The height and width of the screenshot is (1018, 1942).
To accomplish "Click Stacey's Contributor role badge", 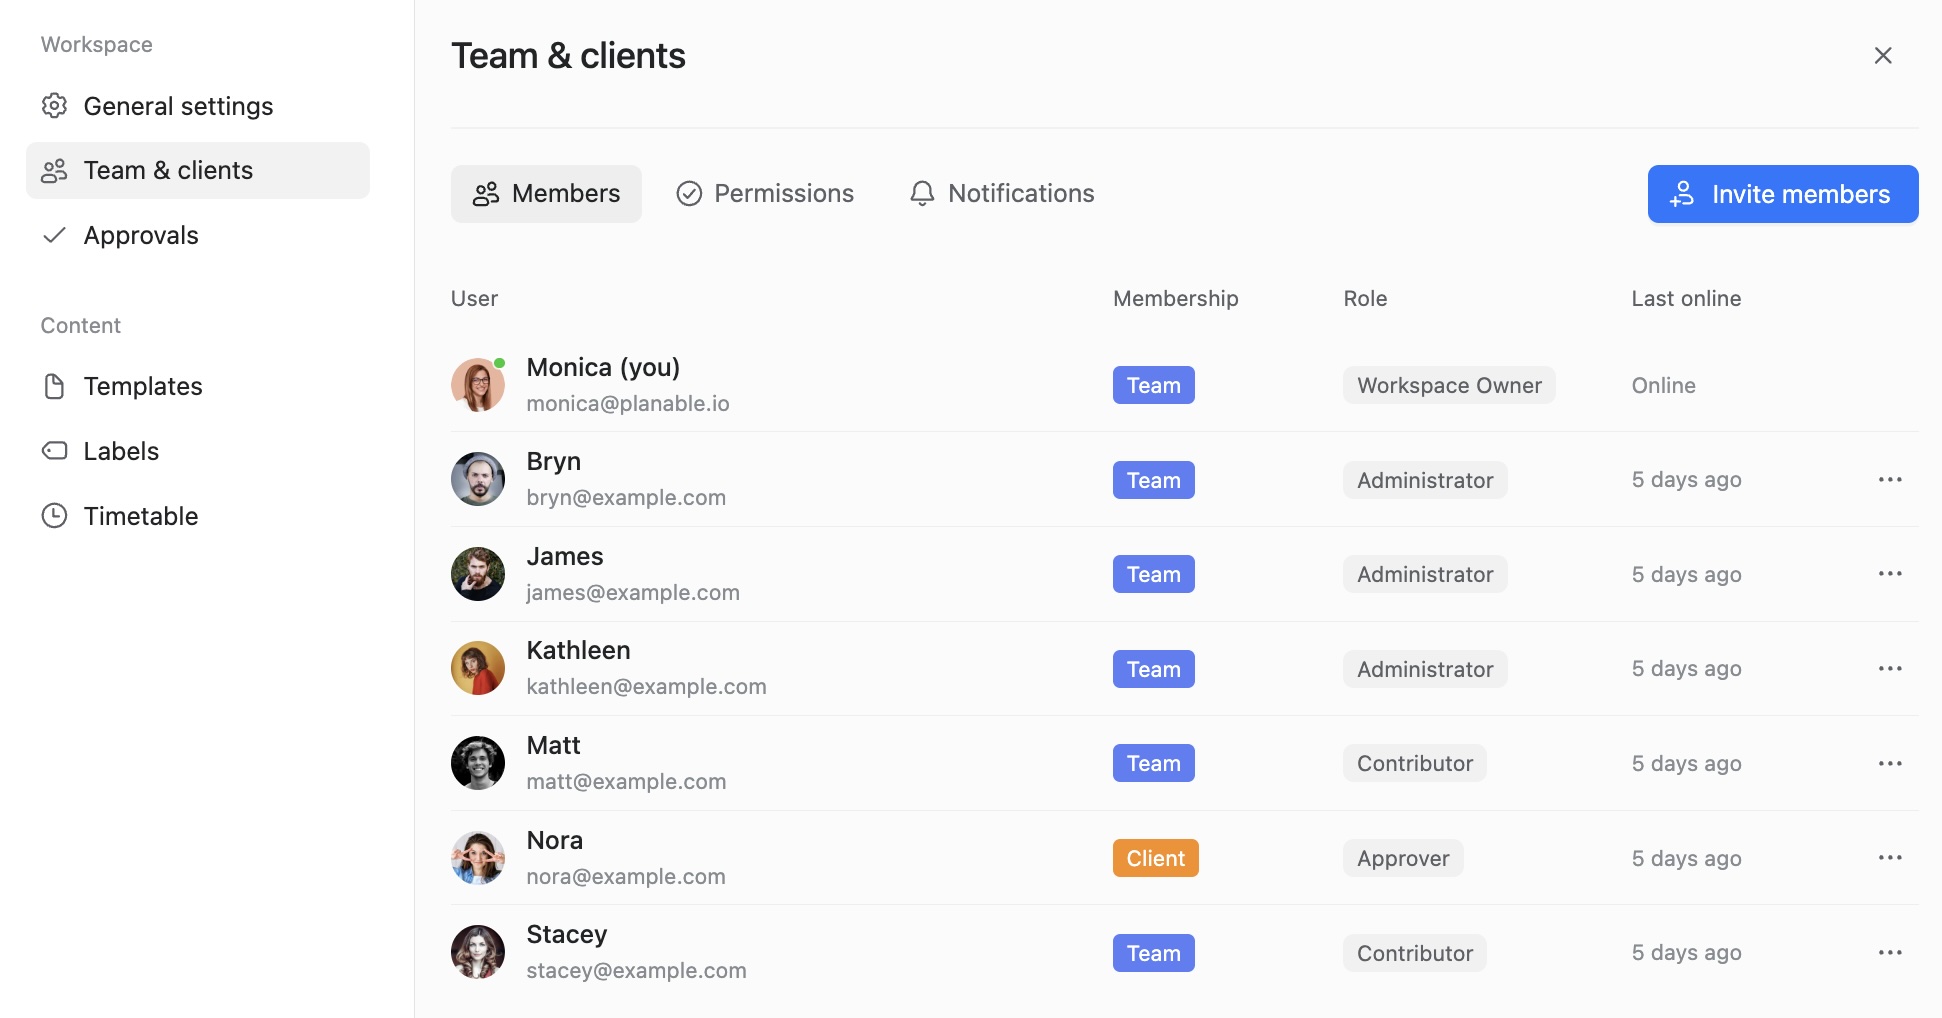I will coord(1415,953).
